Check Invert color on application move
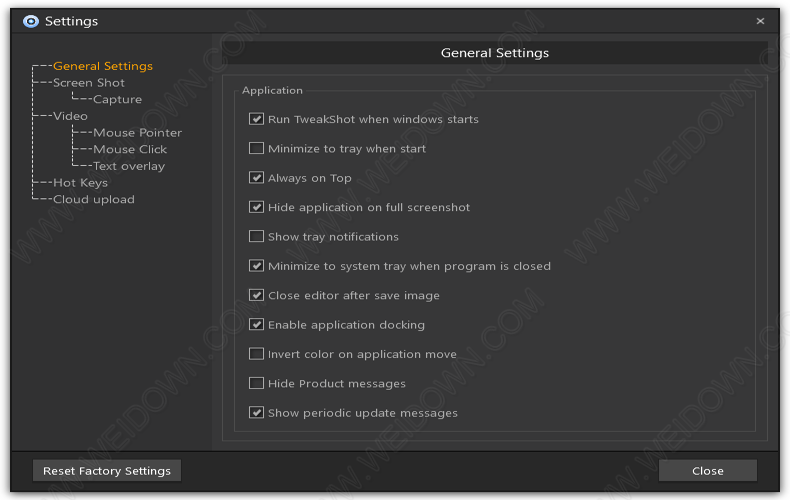This screenshot has height=500, width=790. [256, 354]
